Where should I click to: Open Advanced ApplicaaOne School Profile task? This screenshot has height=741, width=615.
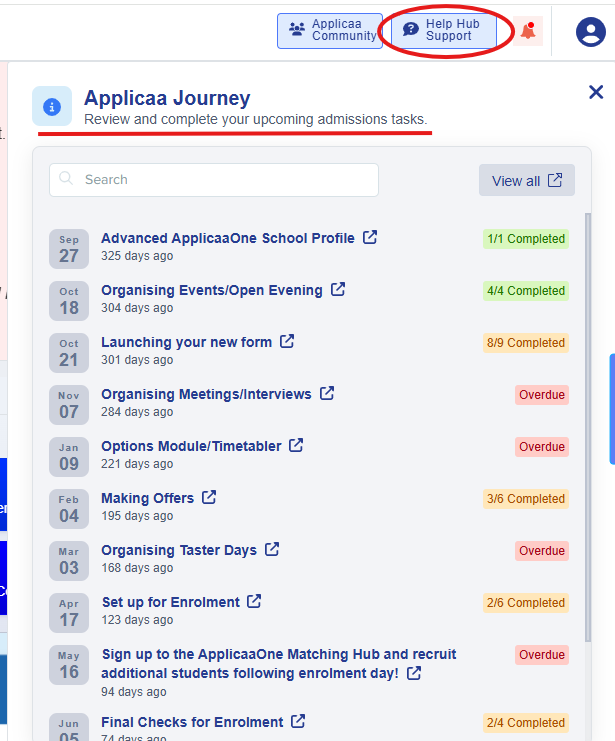(228, 238)
